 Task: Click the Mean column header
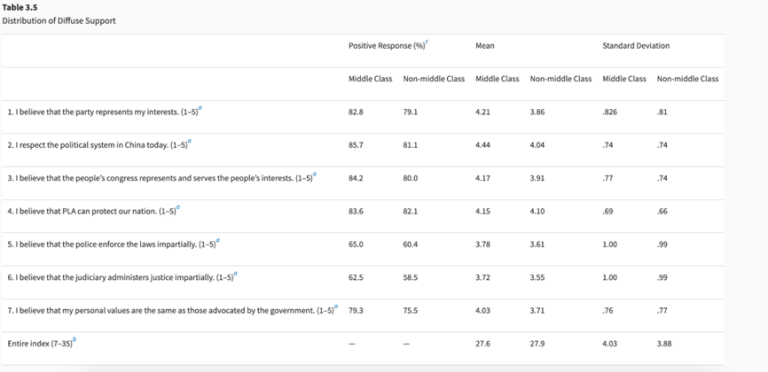click(485, 46)
